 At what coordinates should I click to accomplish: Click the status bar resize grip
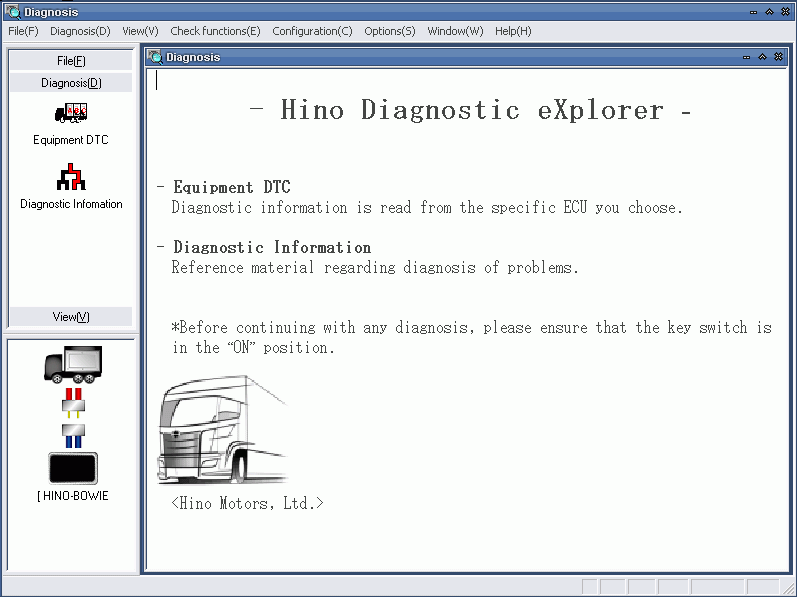788,588
